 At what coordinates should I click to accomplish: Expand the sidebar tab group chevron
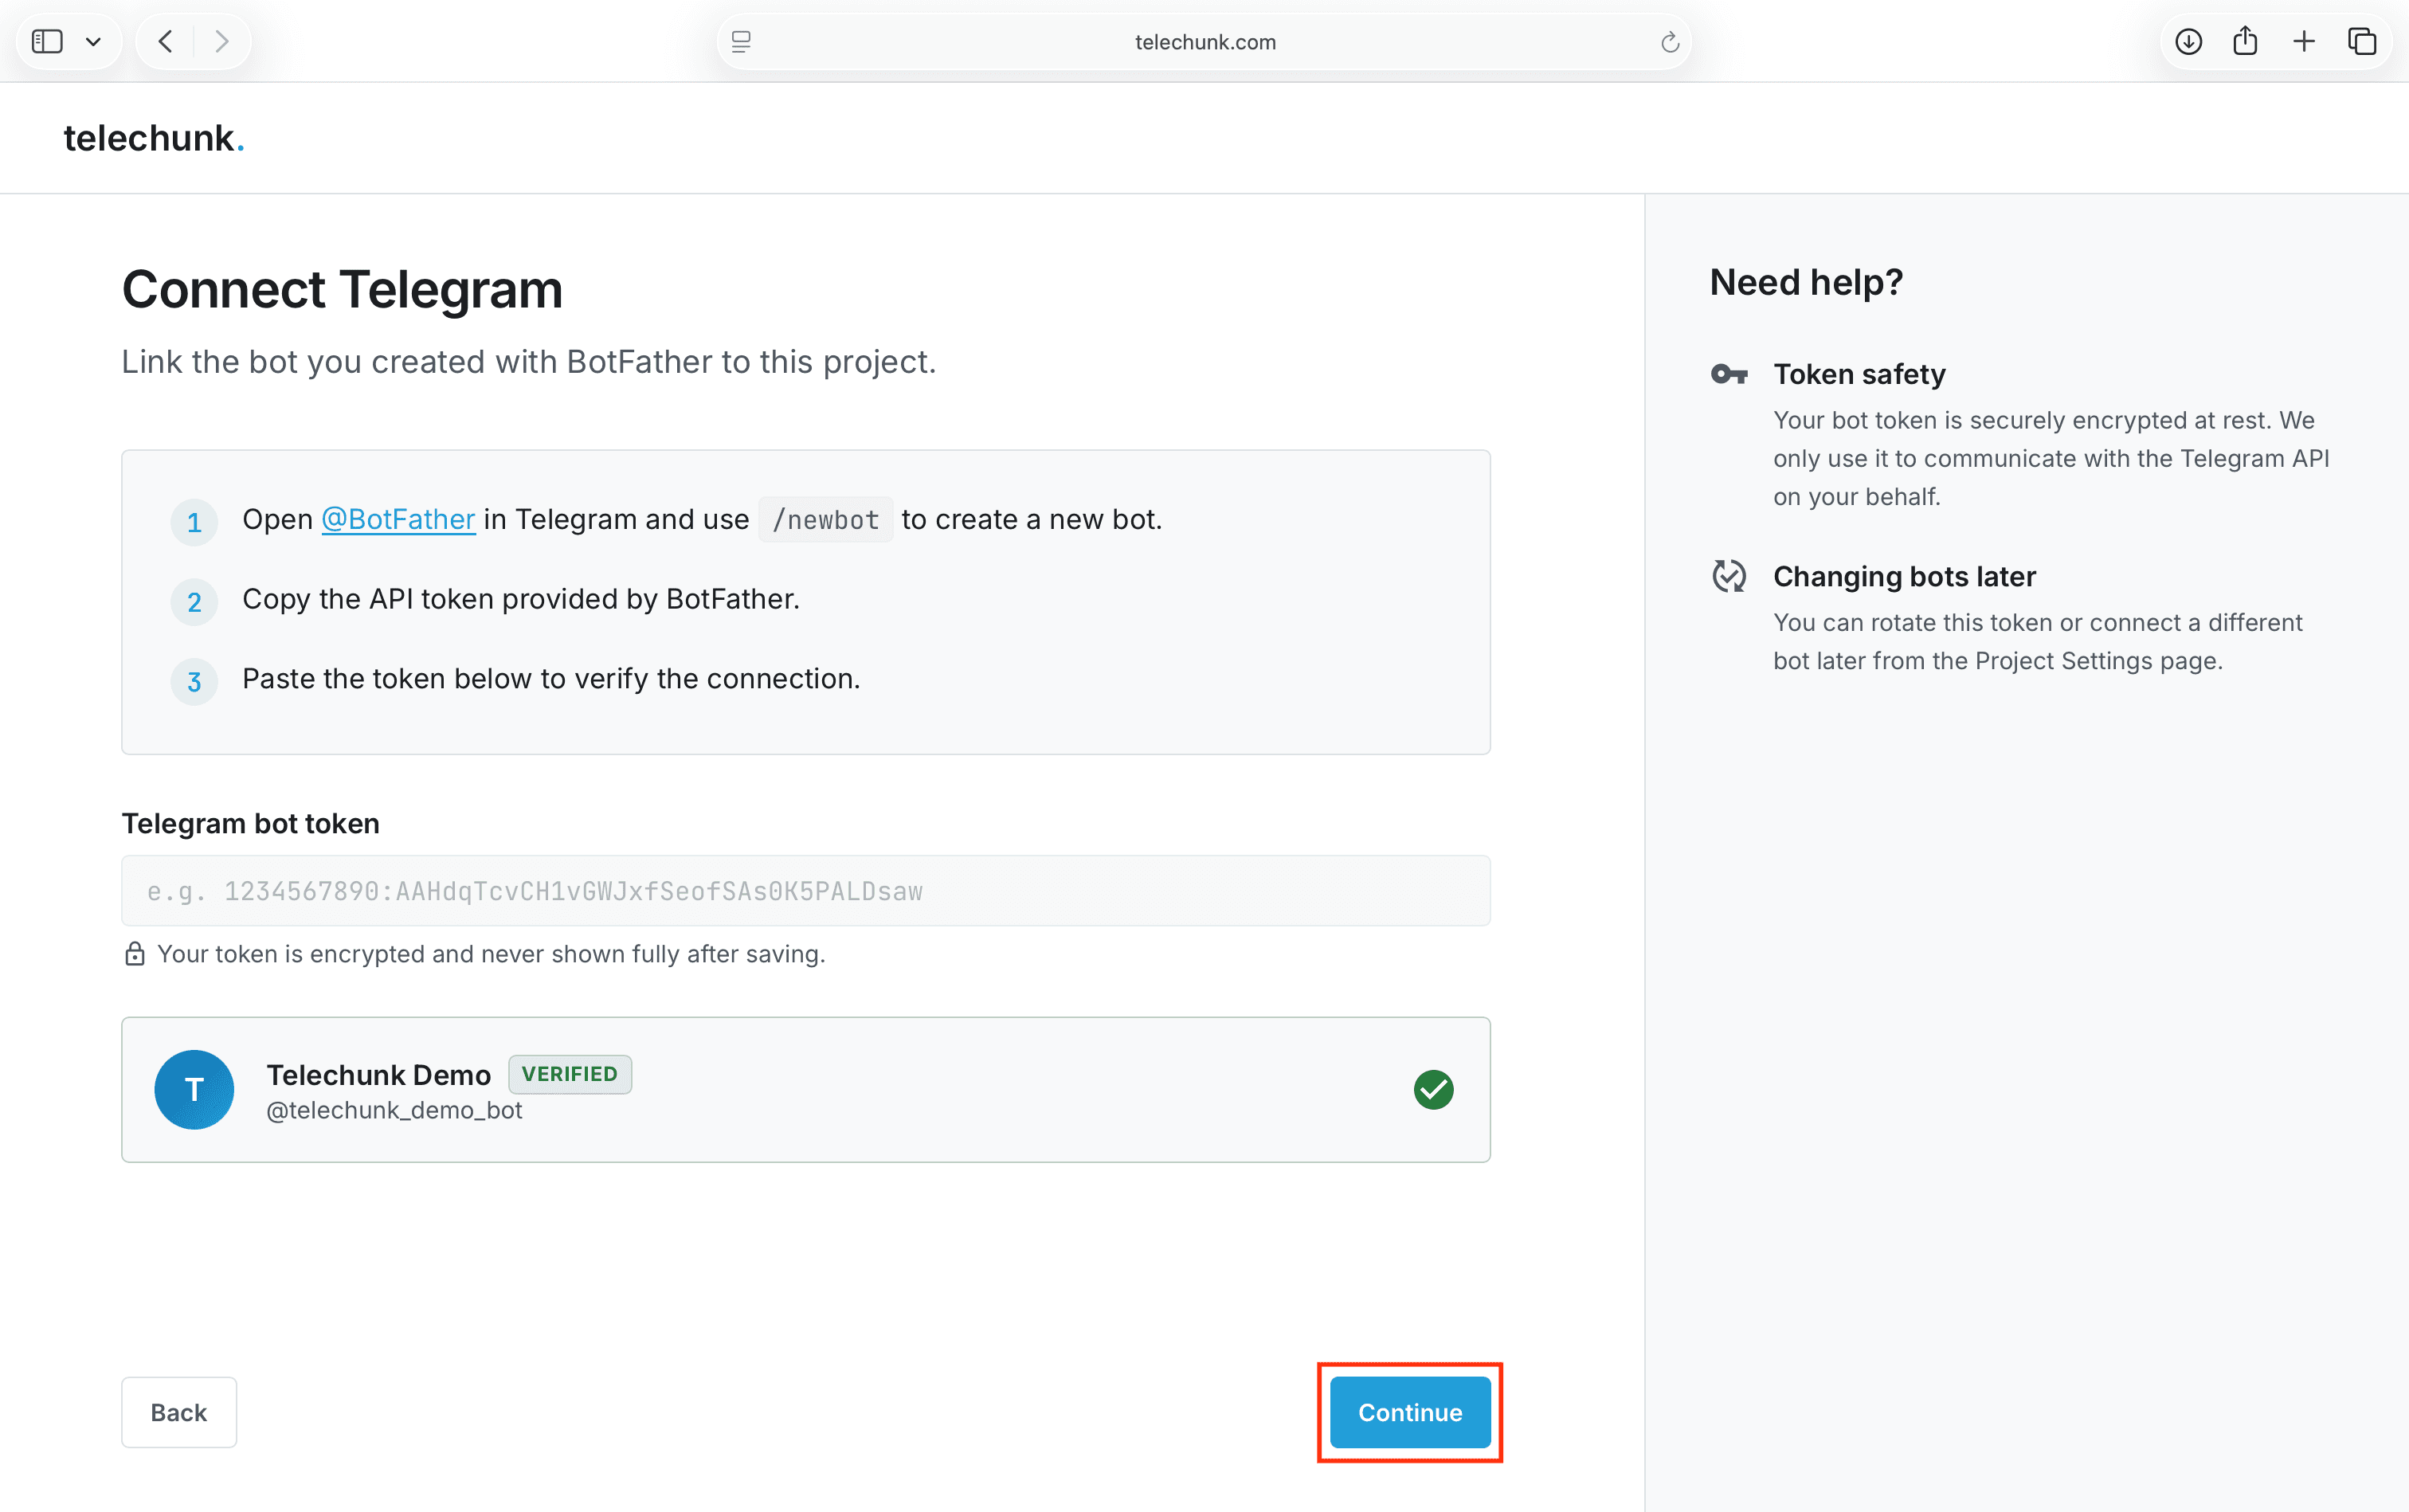click(93, 41)
